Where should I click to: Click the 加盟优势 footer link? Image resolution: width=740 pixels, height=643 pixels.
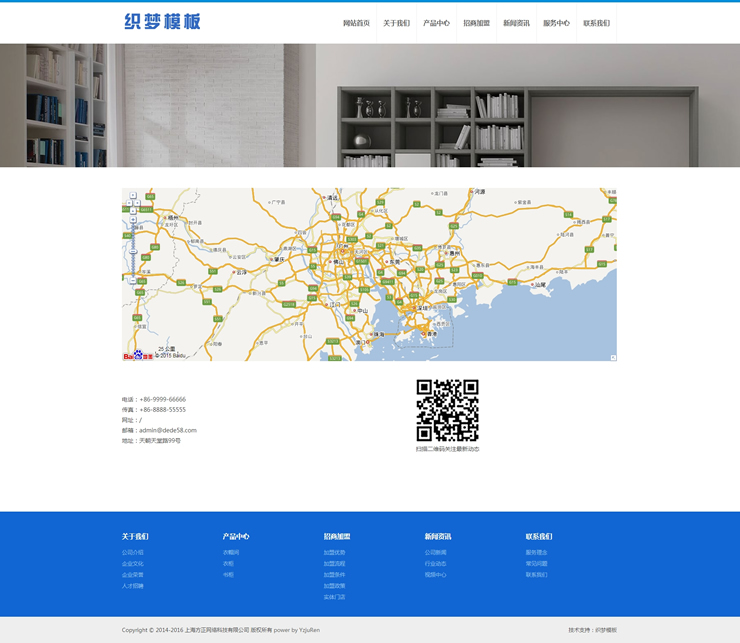tap(334, 552)
